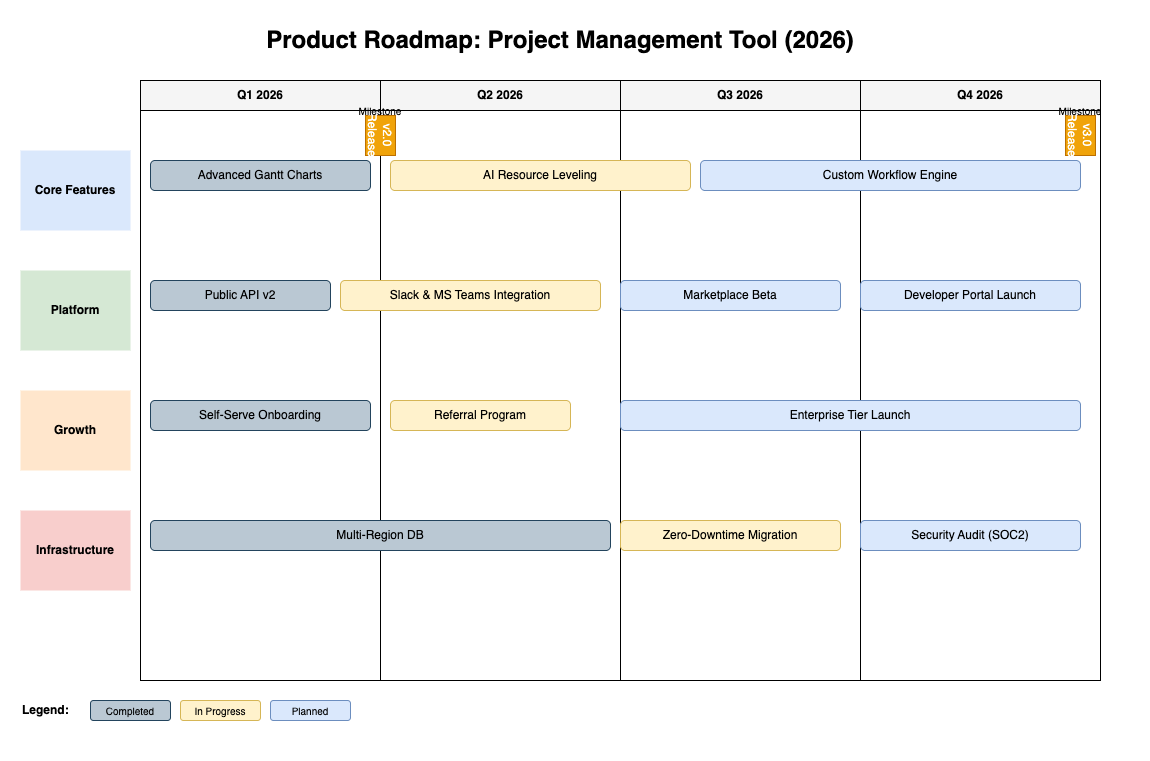Click the Developer Portal Launch bar
1150x761 pixels.
970,295
